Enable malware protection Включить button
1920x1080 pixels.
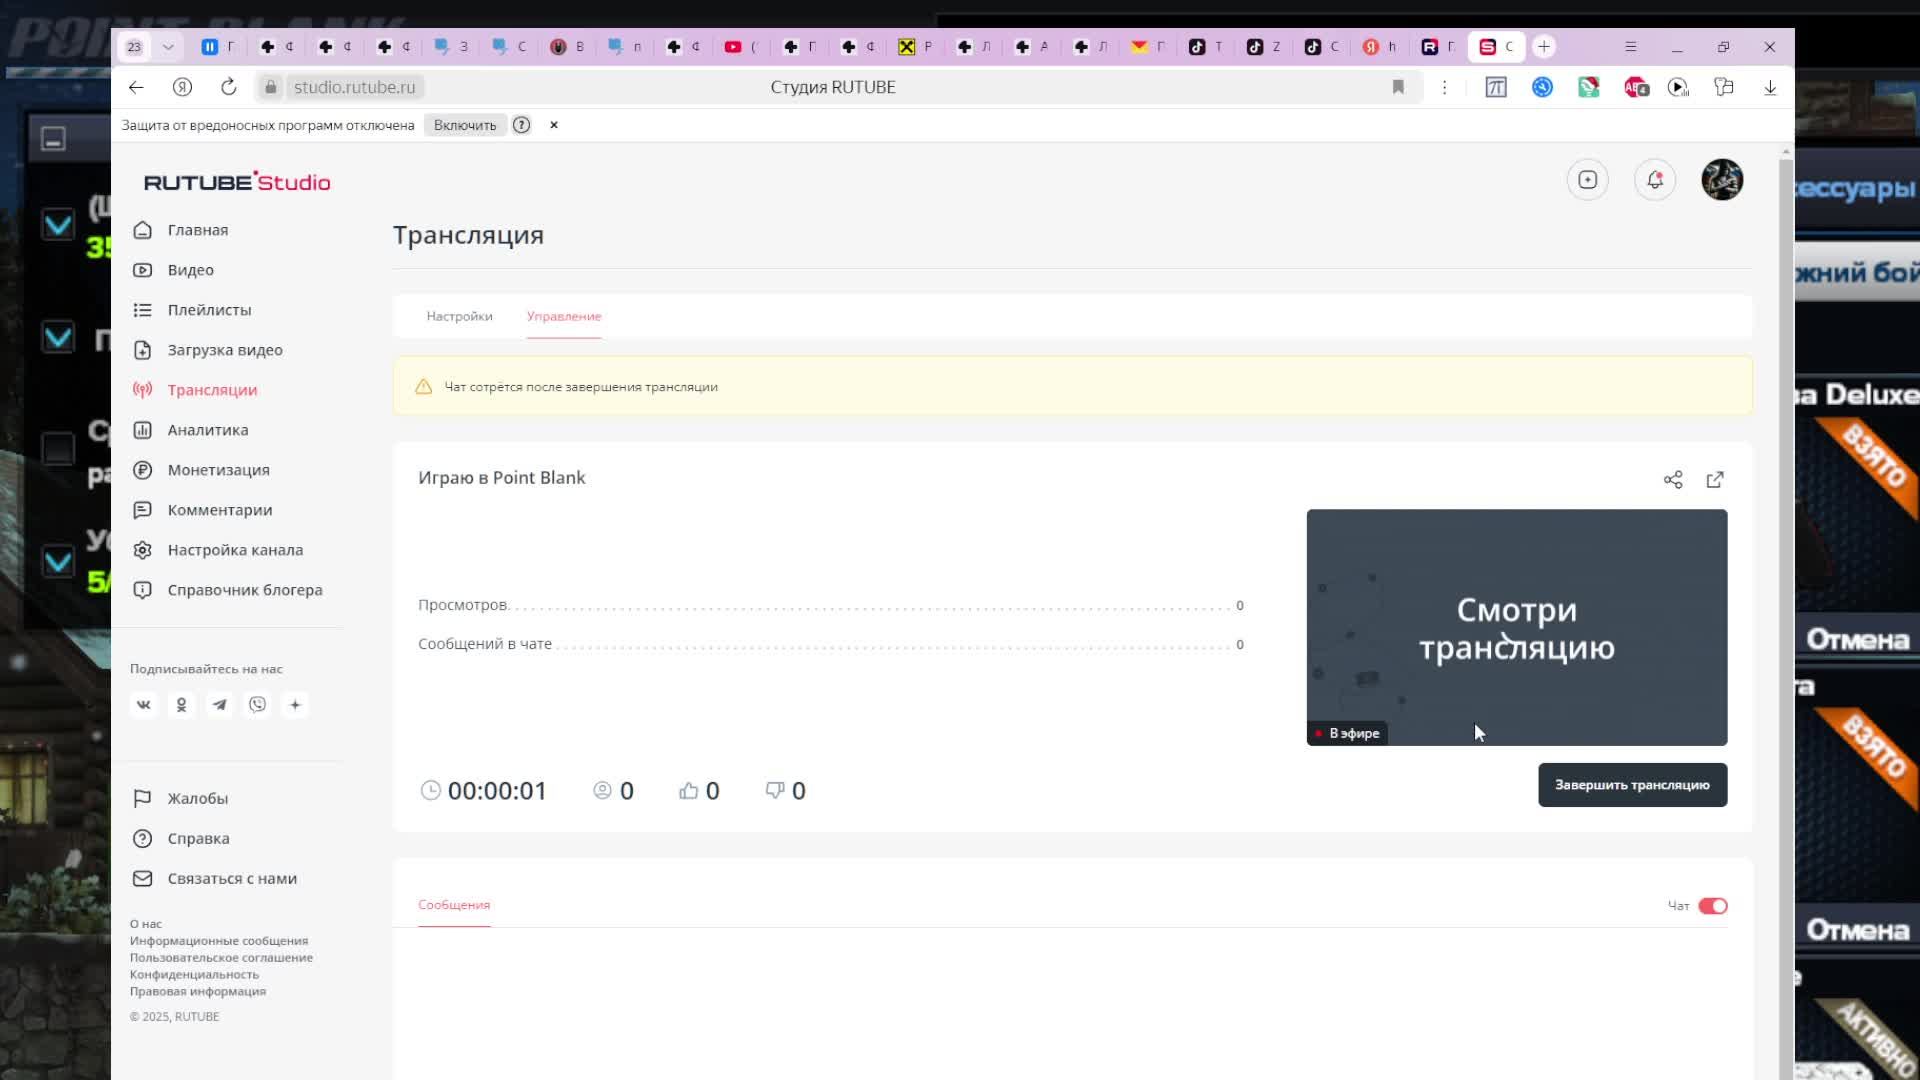pos(464,124)
